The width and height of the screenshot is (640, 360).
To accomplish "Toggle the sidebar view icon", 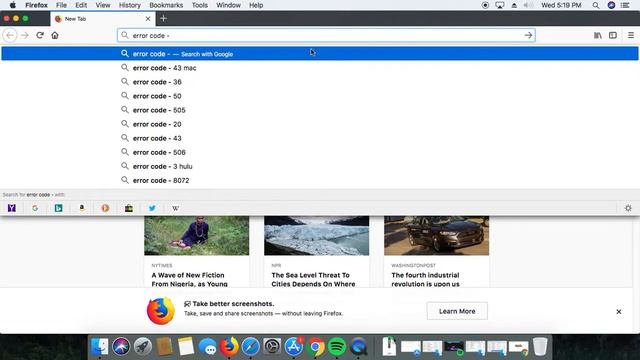I will pyautogui.click(x=613, y=36).
